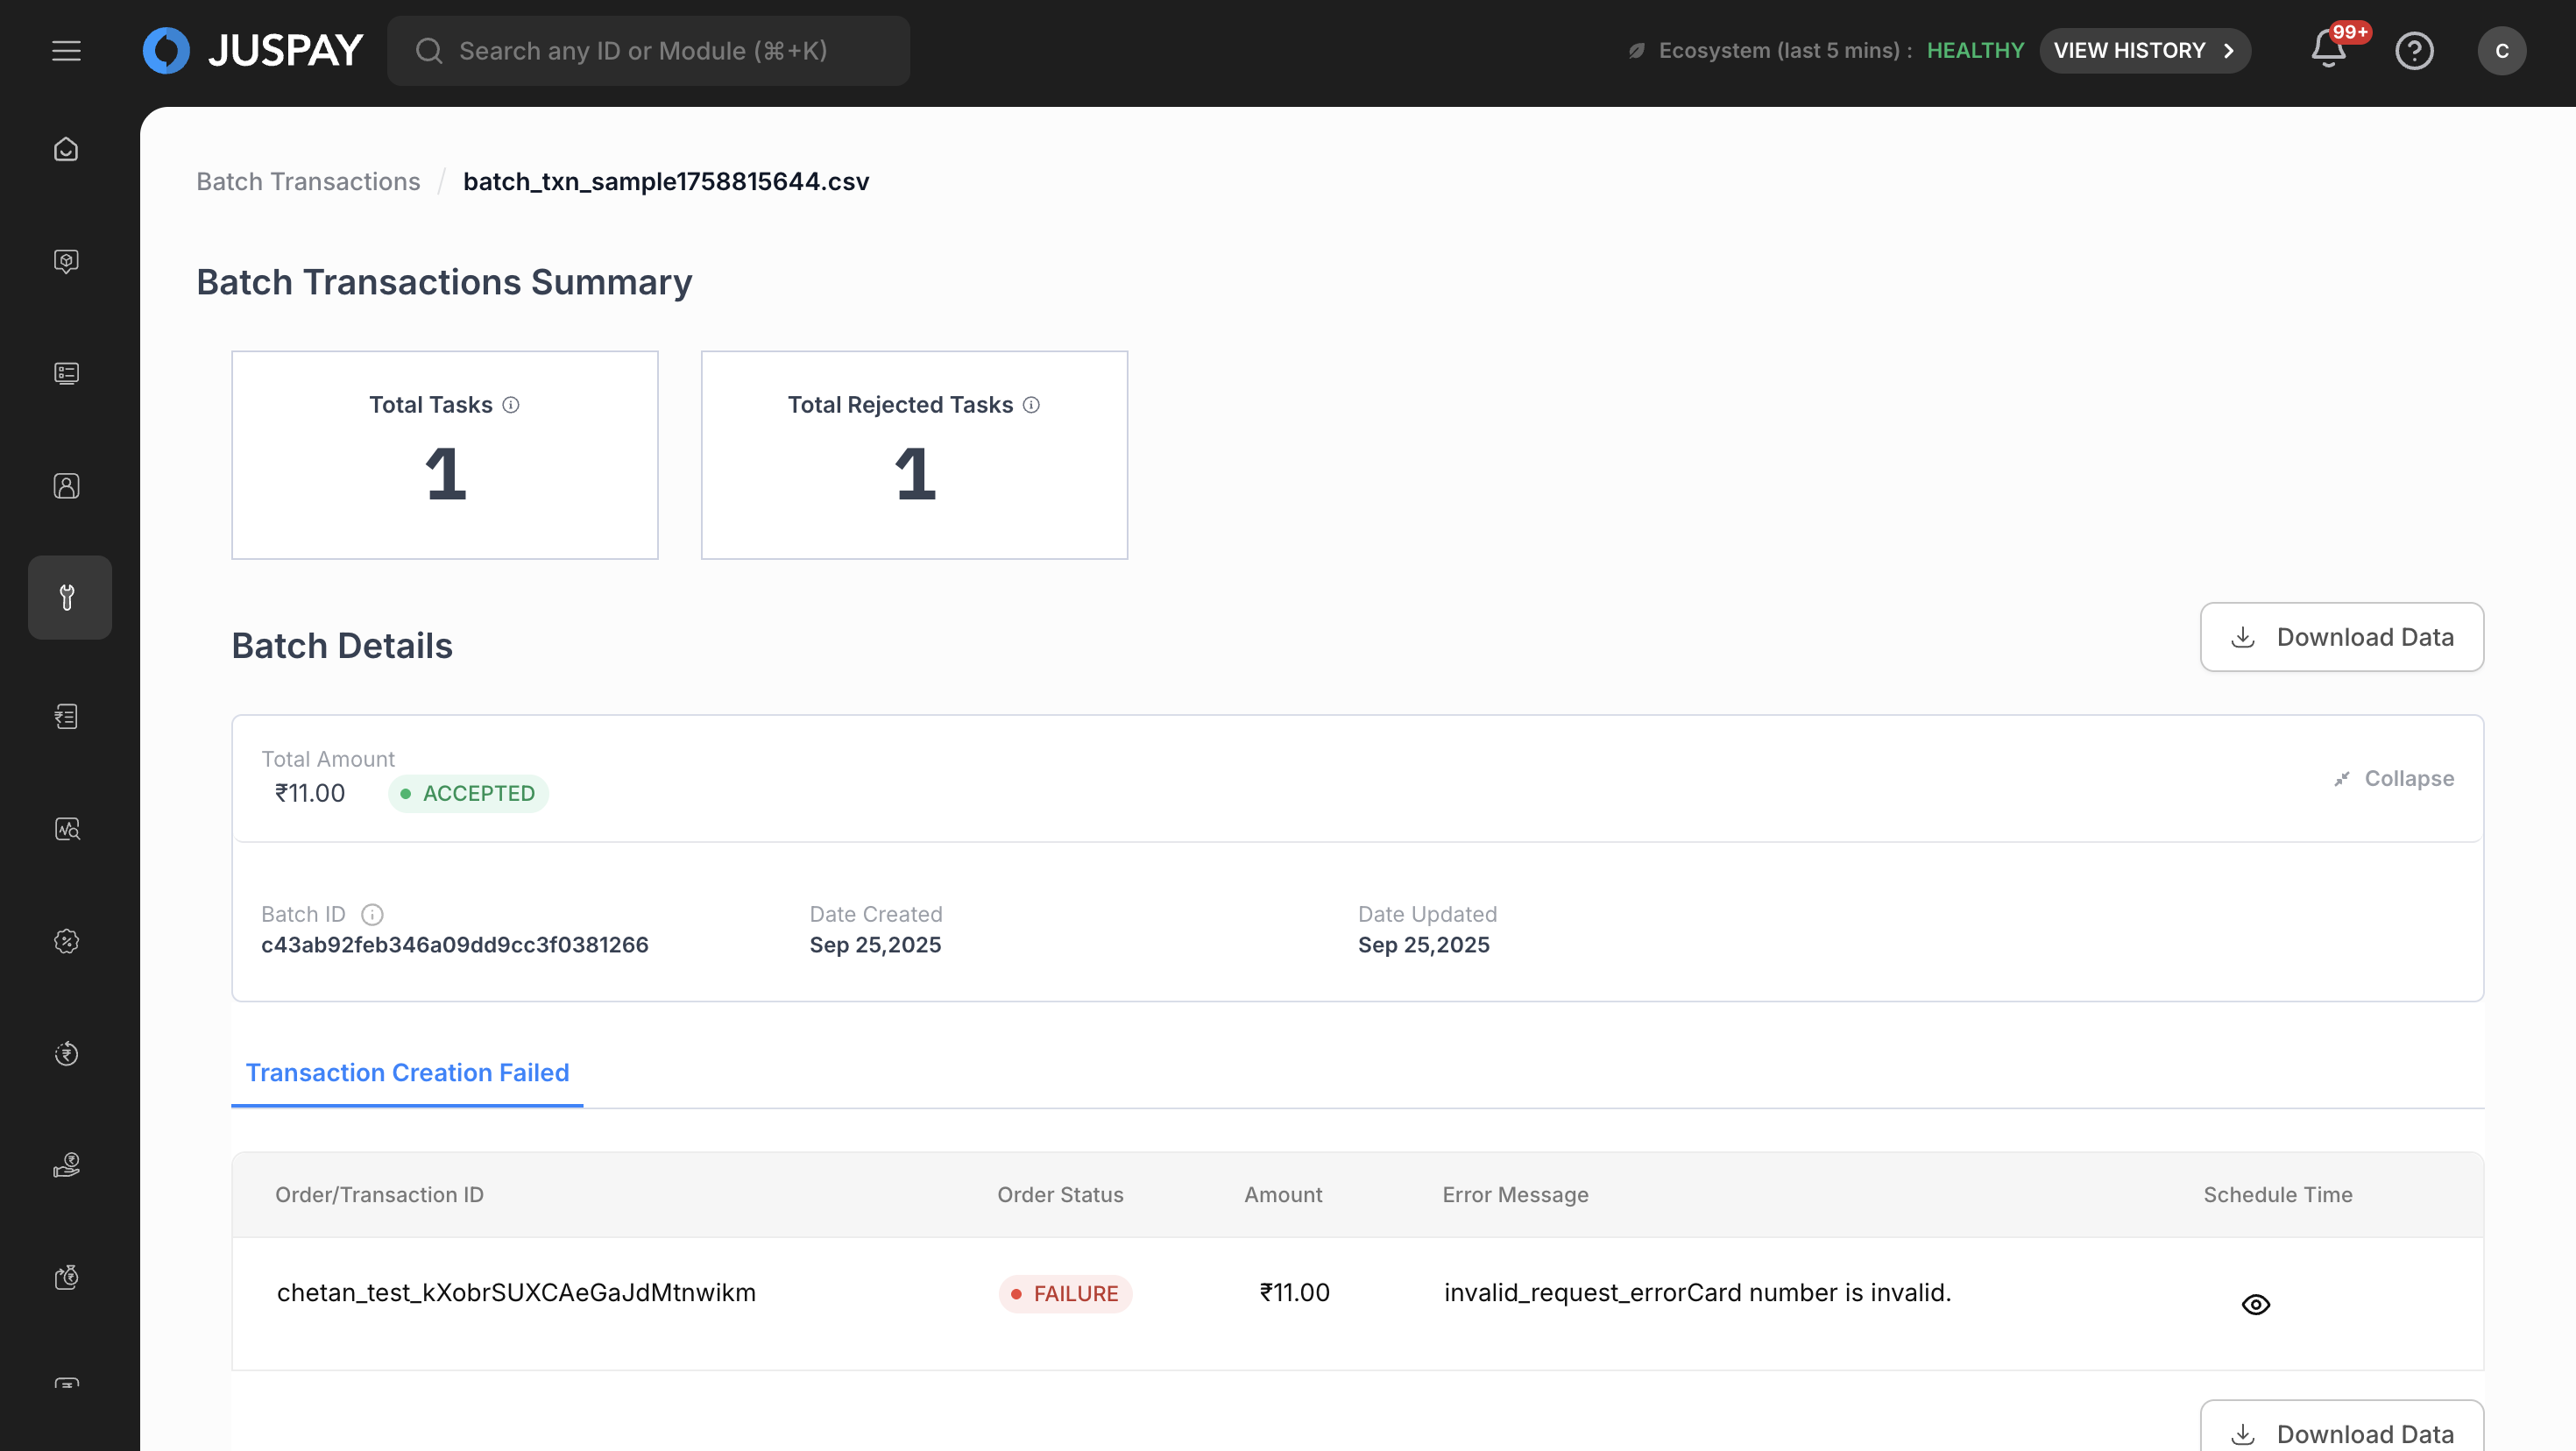Click Download Data button near Batch Details
Viewport: 2576px width, 1451px height.
pyautogui.click(x=2341, y=637)
